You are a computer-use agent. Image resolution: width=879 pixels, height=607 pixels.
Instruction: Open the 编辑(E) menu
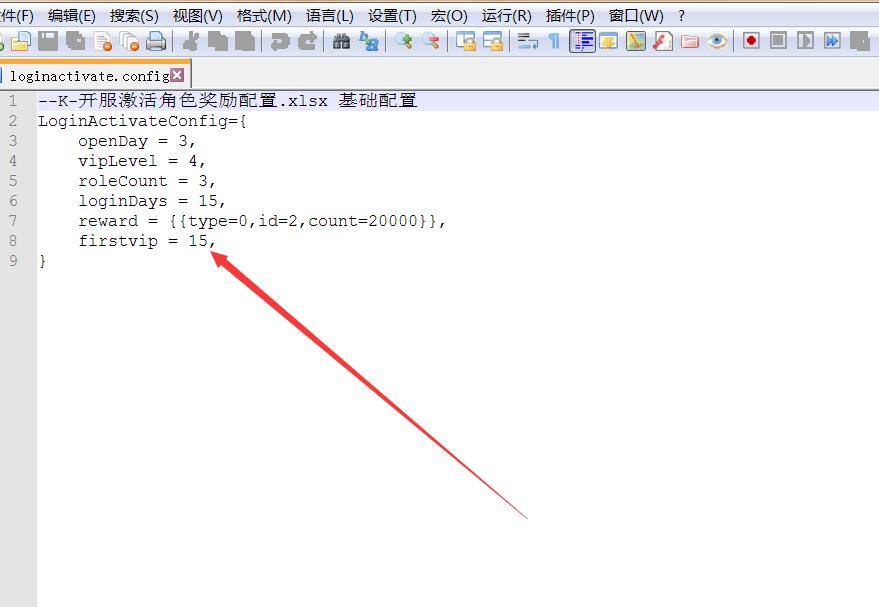[x=72, y=16]
